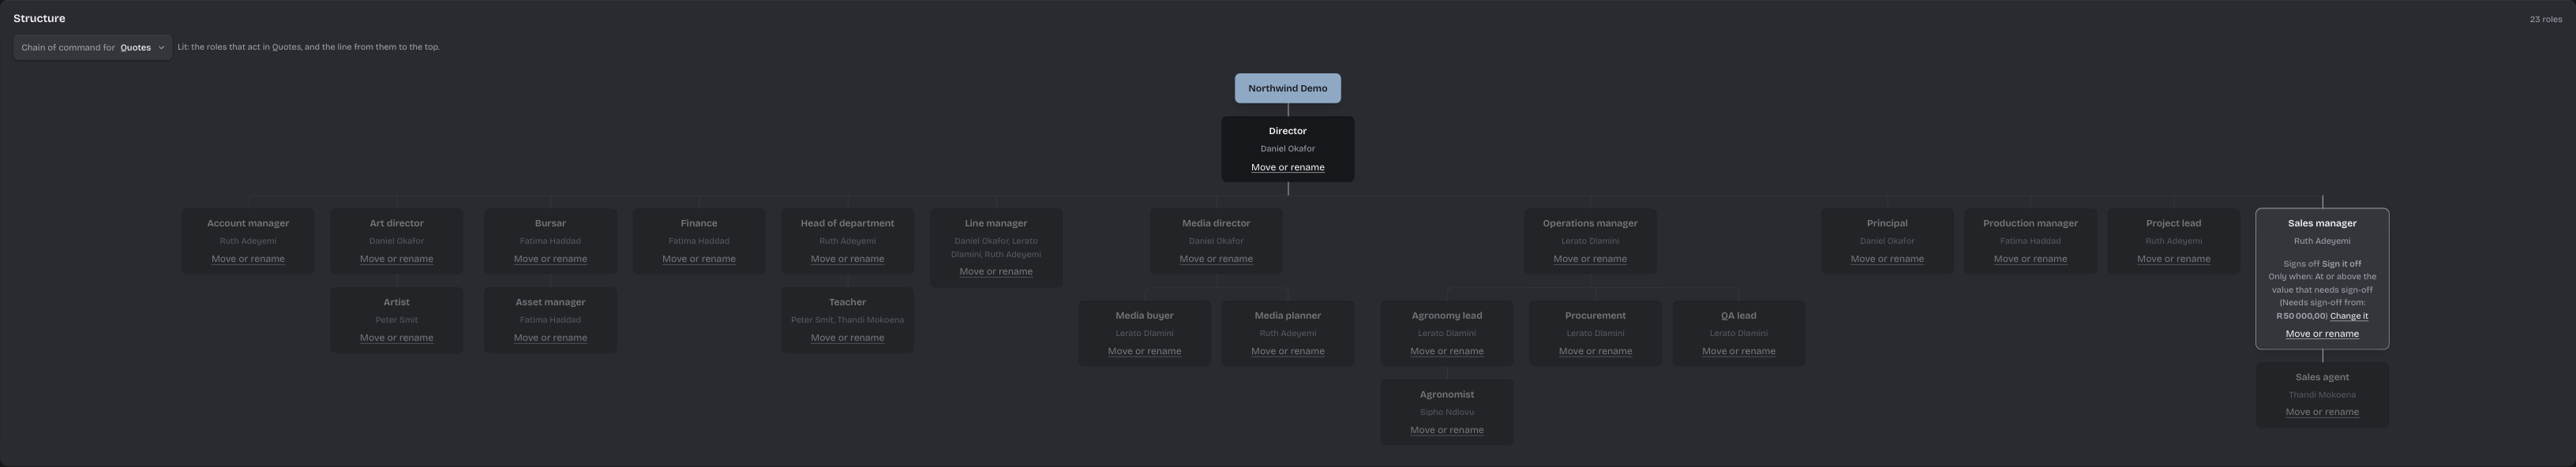Select the Principal role title
The height and width of the screenshot is (467, 2576).
coord(1887,223)
